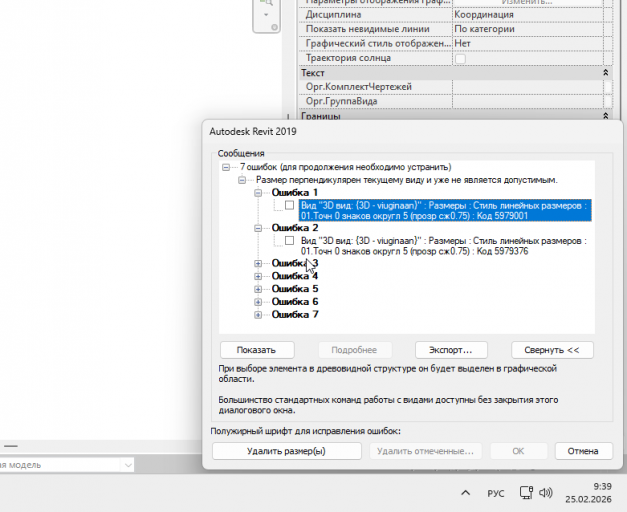Open the model dropdown in status bar
This screenshot has width=627, height=512.
point(128,465)
